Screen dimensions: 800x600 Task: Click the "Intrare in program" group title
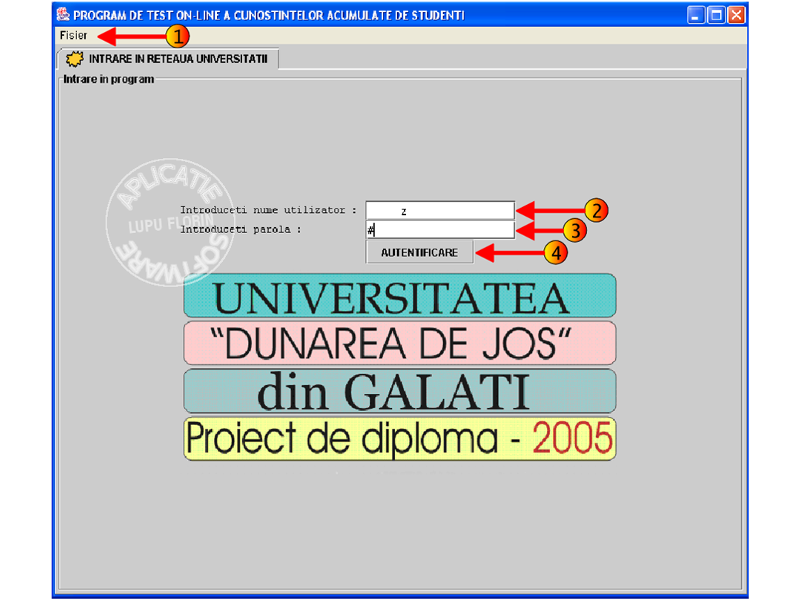pos(109,79)
